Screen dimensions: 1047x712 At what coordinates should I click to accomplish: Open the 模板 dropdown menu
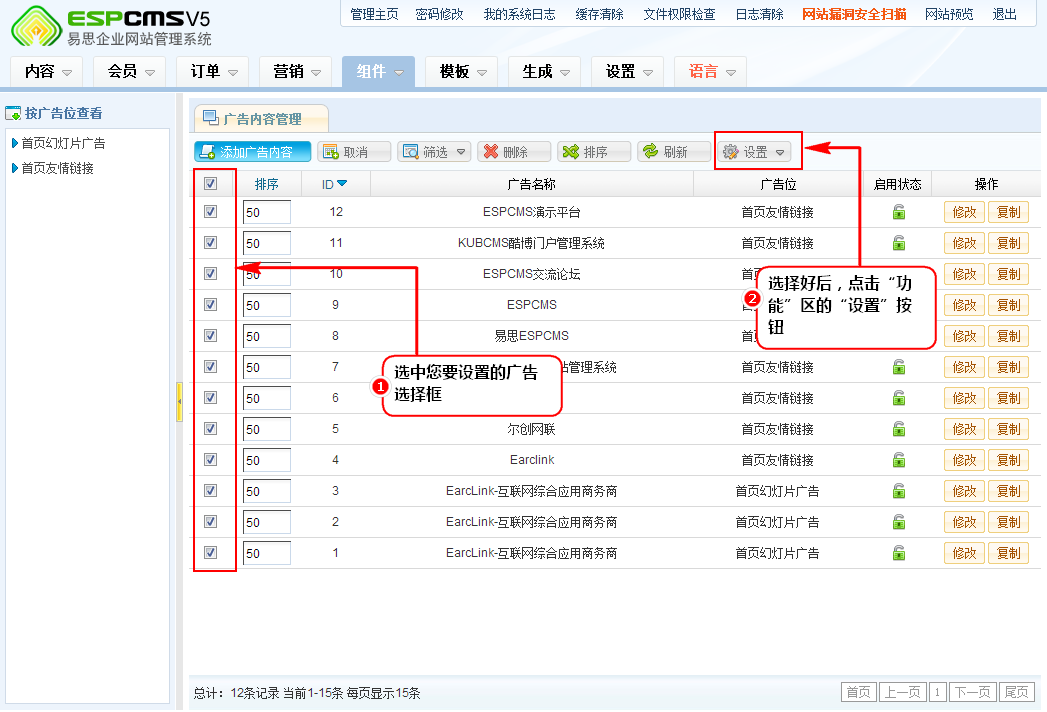coord(461,71)
